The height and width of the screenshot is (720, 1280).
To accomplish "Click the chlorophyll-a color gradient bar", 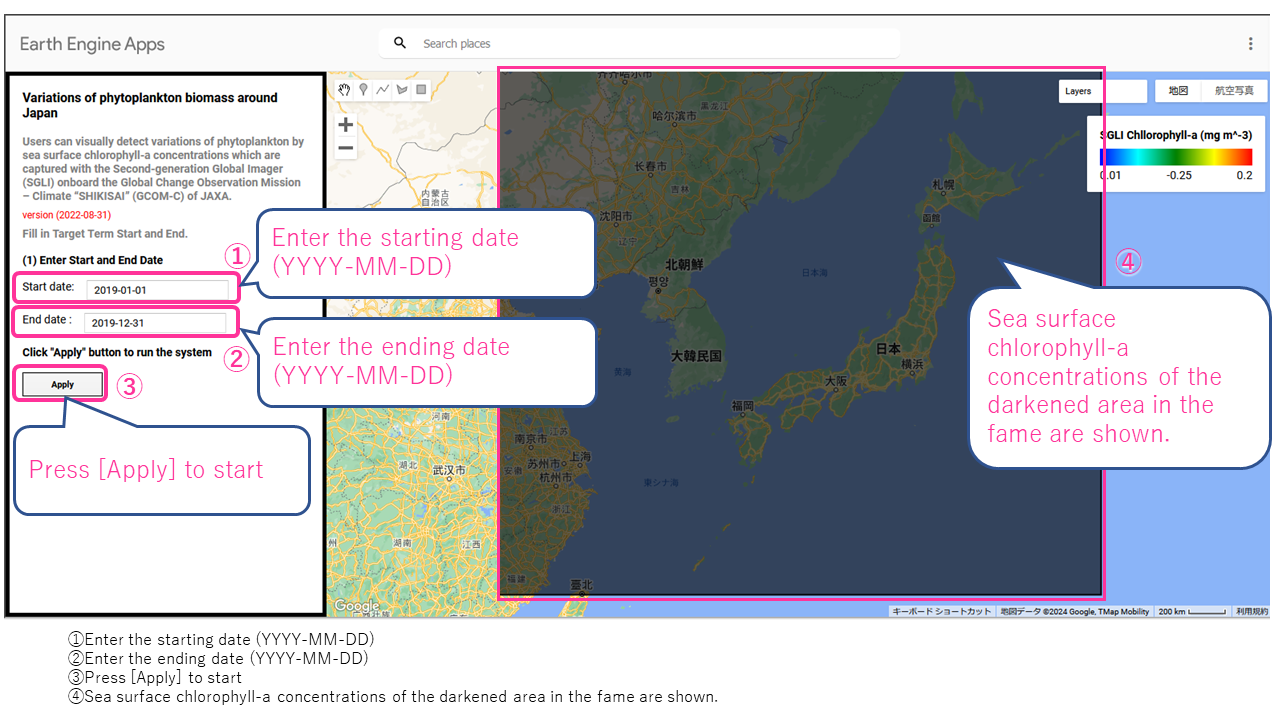I will click(1175, 157).
